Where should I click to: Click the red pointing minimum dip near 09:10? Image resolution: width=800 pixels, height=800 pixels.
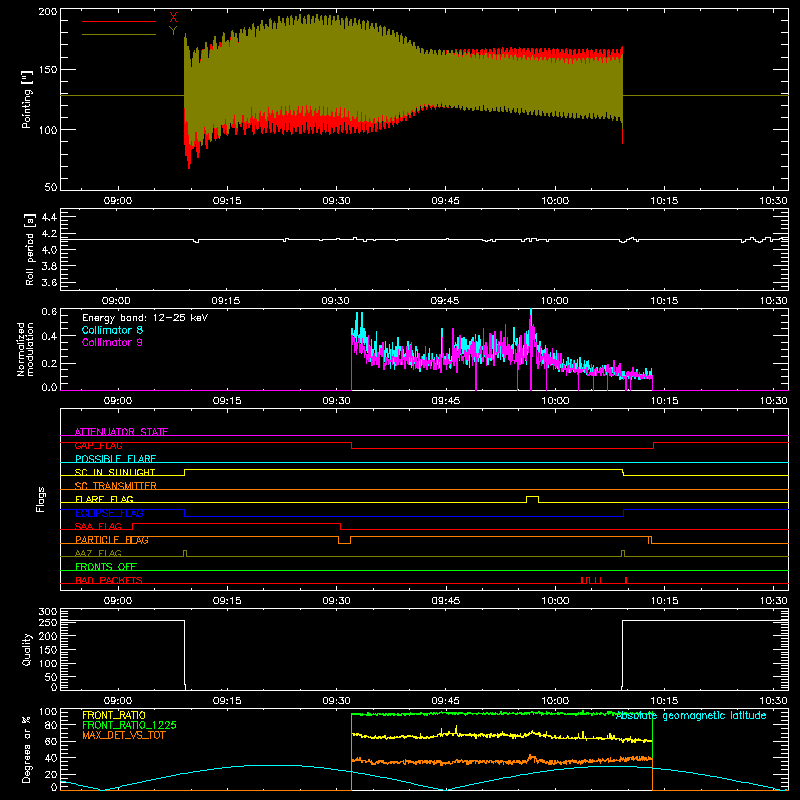(189, 156)
